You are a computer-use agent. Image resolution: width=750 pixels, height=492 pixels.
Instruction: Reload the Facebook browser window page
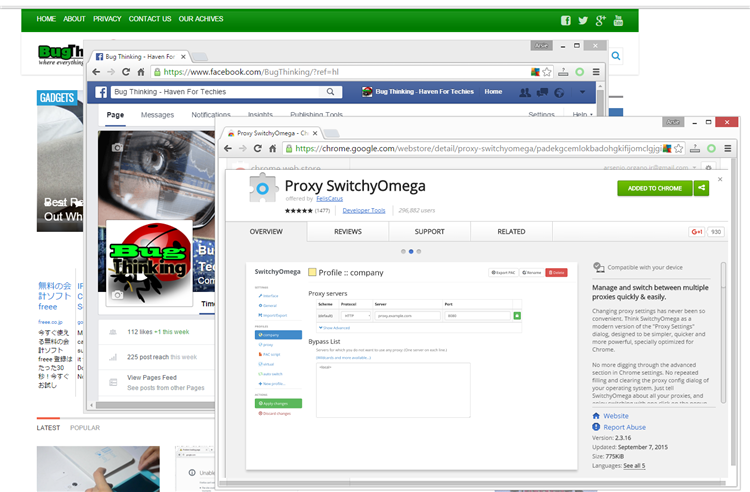[126, 72]
